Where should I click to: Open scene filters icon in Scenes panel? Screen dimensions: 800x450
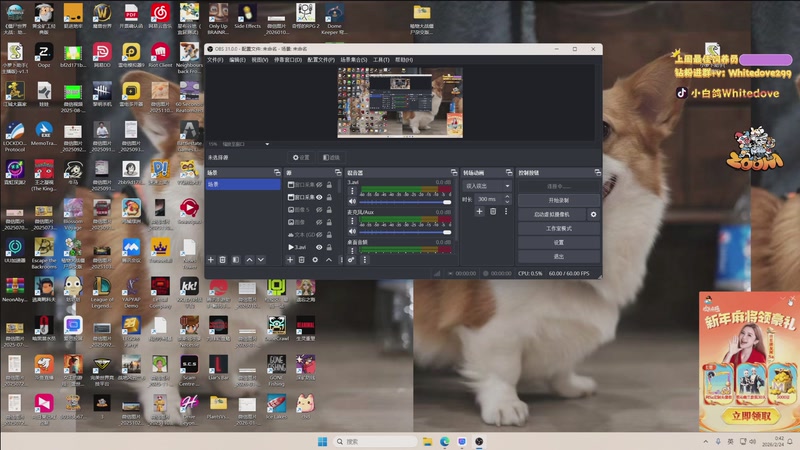[236, 260]
